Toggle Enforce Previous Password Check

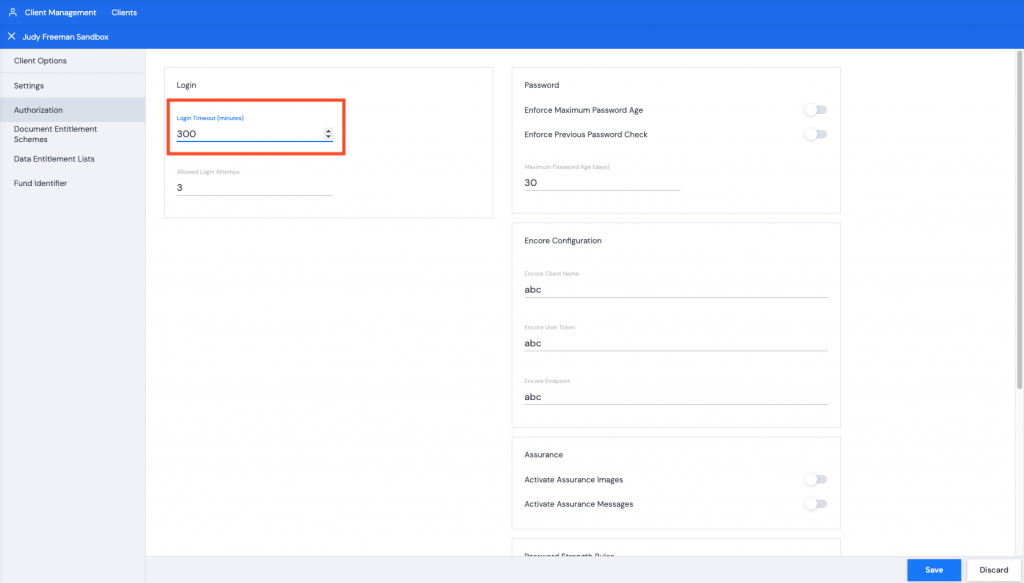click(x=816, y=134)
